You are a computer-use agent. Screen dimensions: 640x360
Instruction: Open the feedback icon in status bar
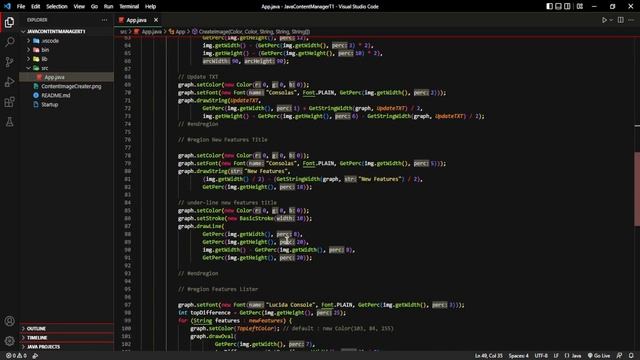tap(619, 356)
